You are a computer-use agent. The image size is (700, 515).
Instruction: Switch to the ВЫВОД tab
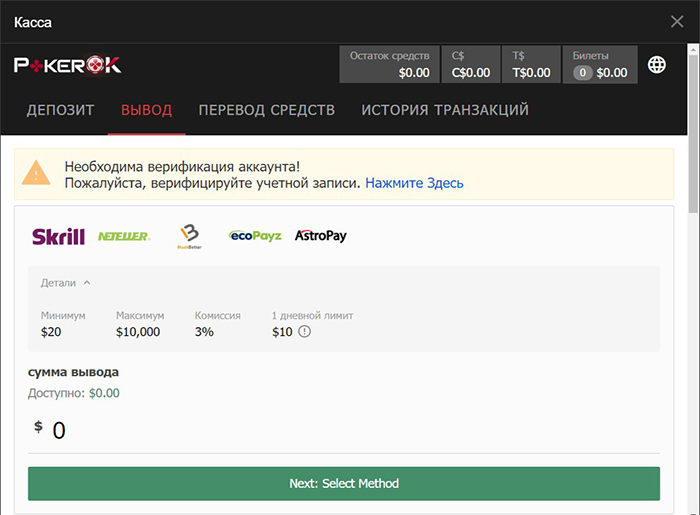pyautogui.click(x=146, y=110)
